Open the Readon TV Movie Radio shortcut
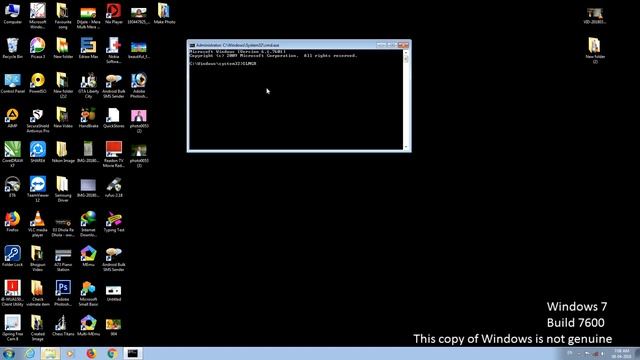Screen dimensions: 640x360 coord(113,154)
